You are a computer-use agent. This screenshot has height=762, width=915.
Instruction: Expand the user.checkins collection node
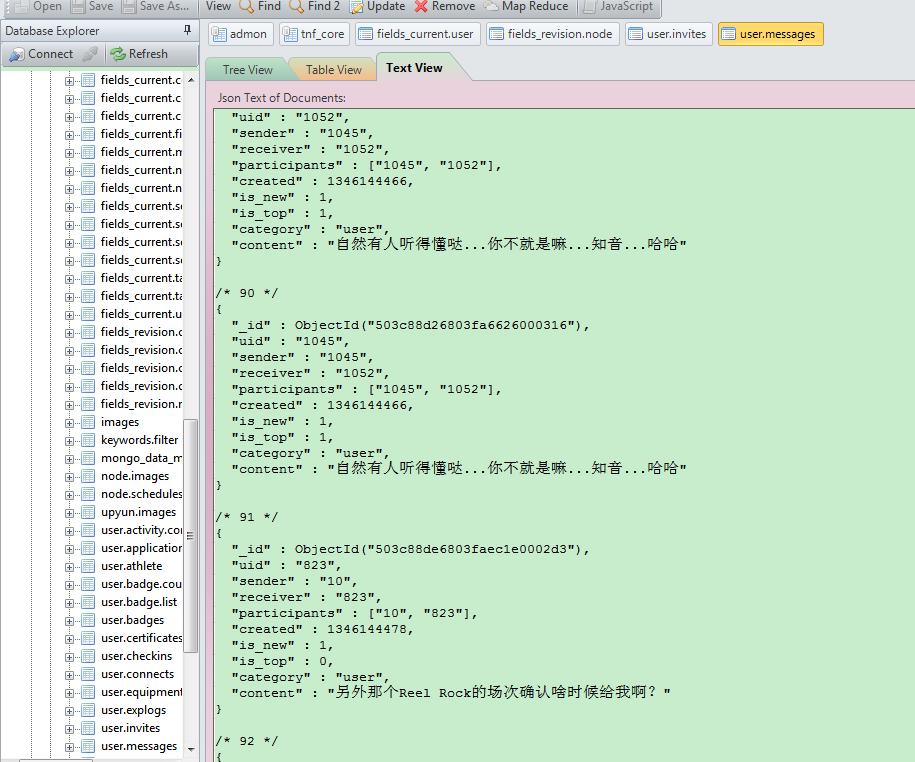[69, 657]
